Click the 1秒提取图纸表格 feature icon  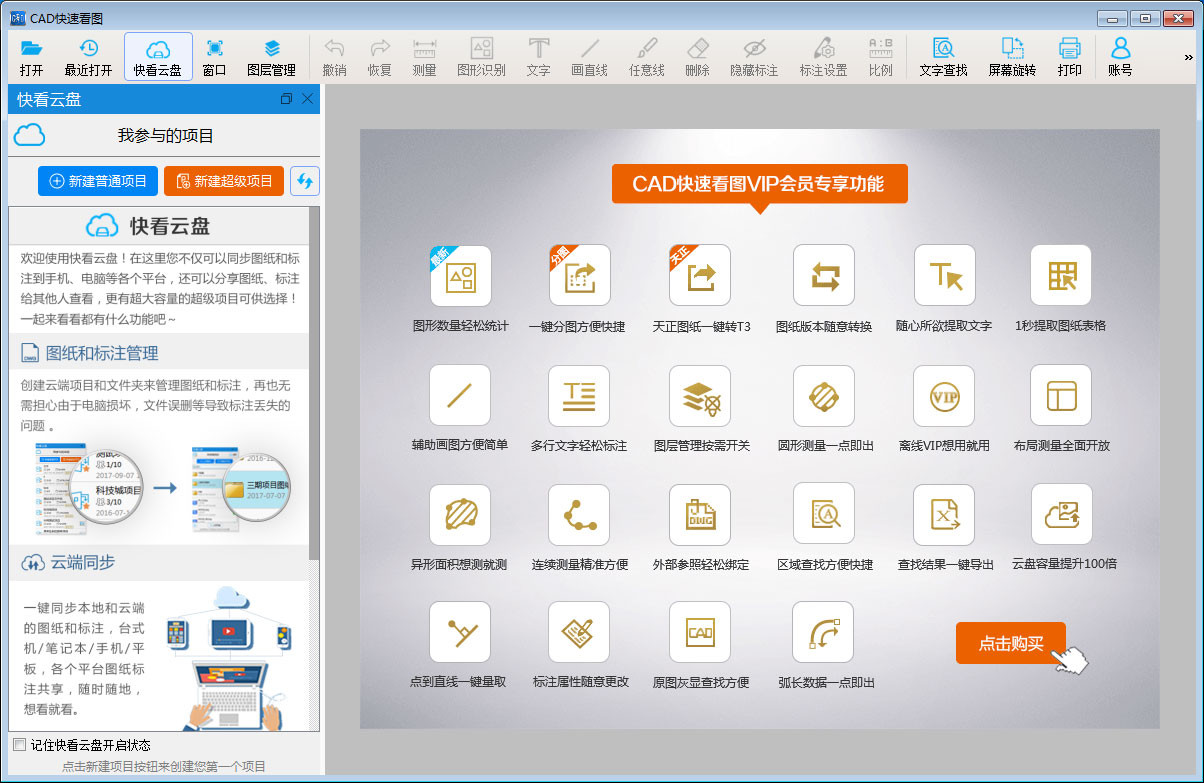click(x=1061, y=275)
